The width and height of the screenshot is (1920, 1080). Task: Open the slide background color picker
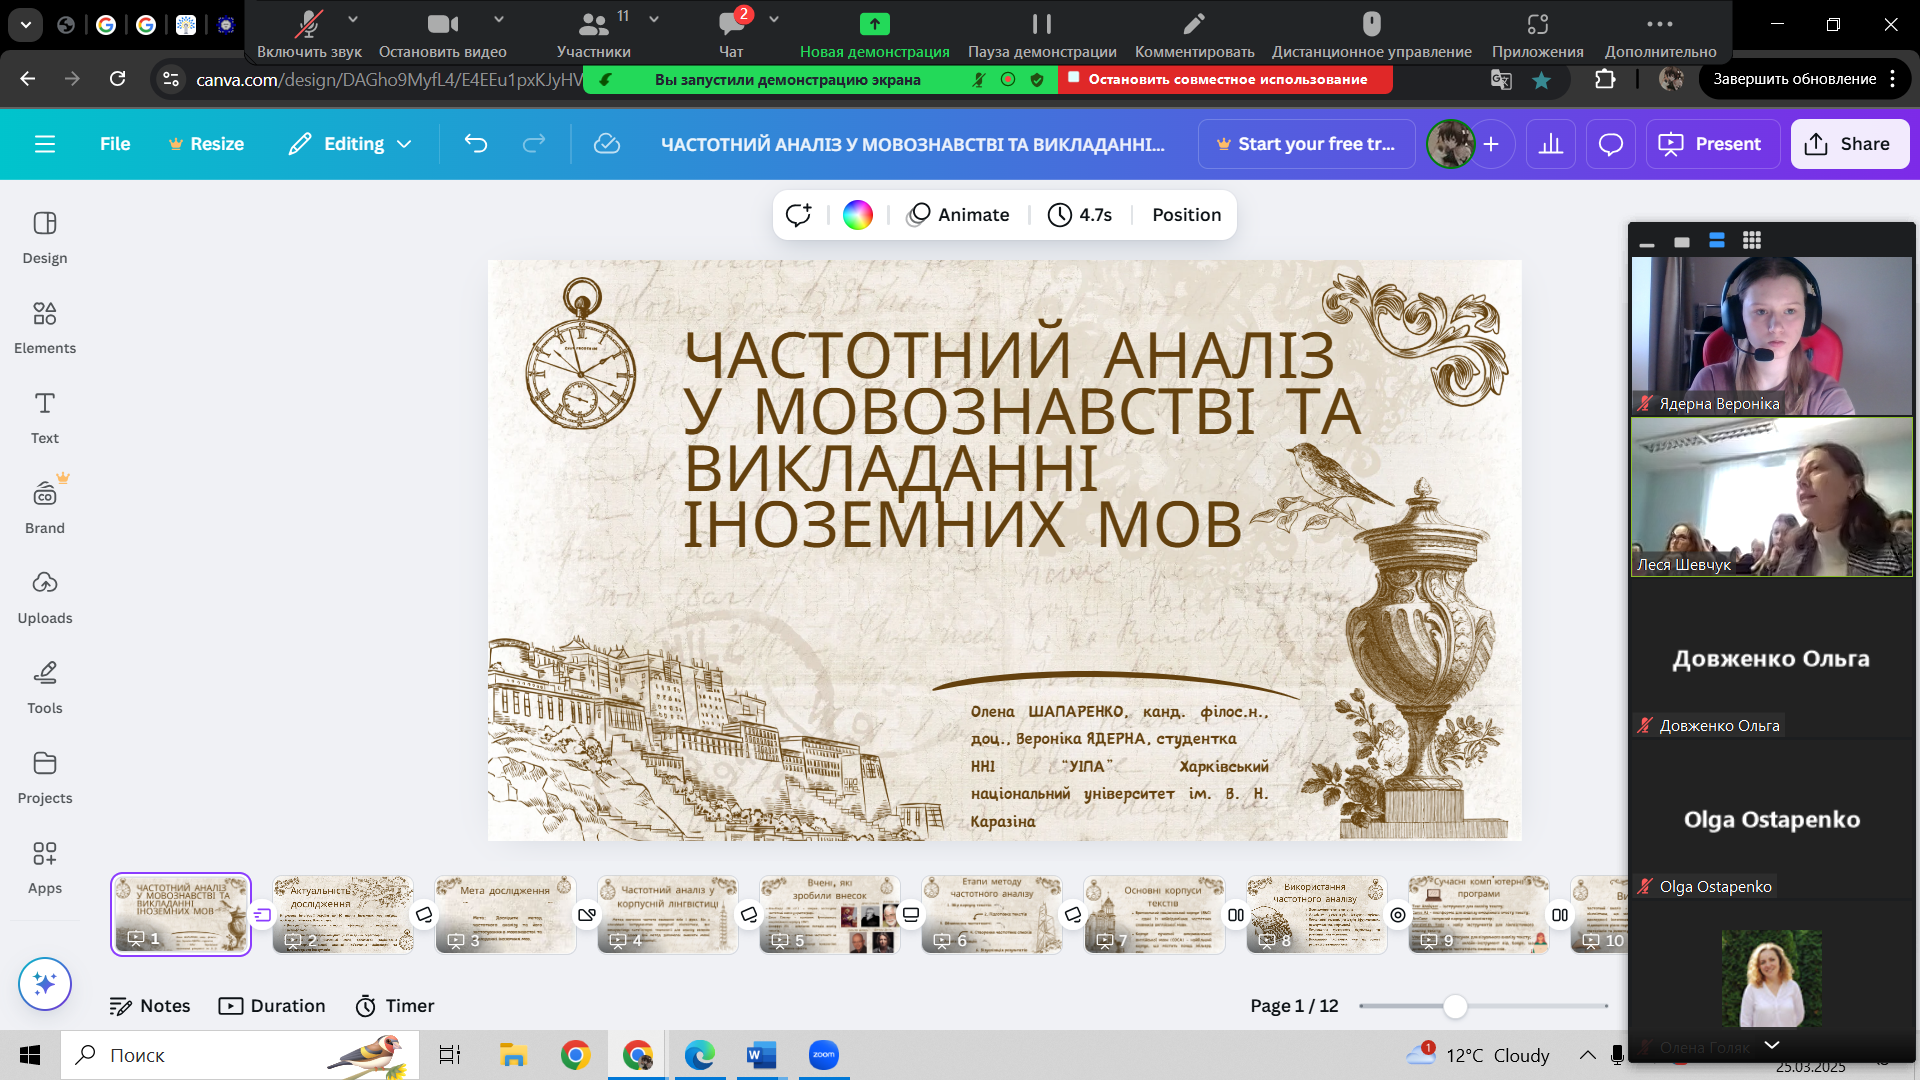click(x=858, y=215)
